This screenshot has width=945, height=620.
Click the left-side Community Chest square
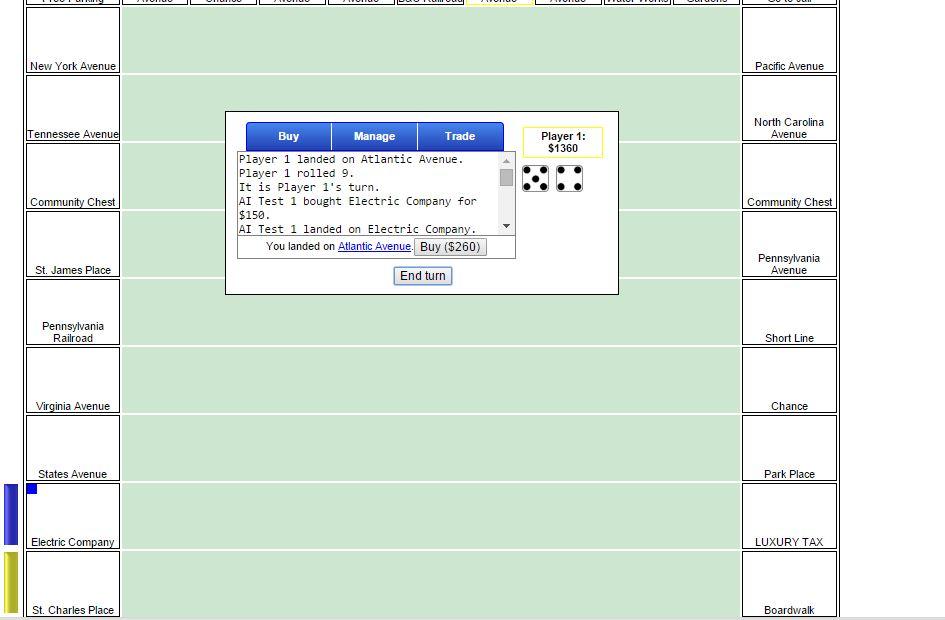(73, 177)
